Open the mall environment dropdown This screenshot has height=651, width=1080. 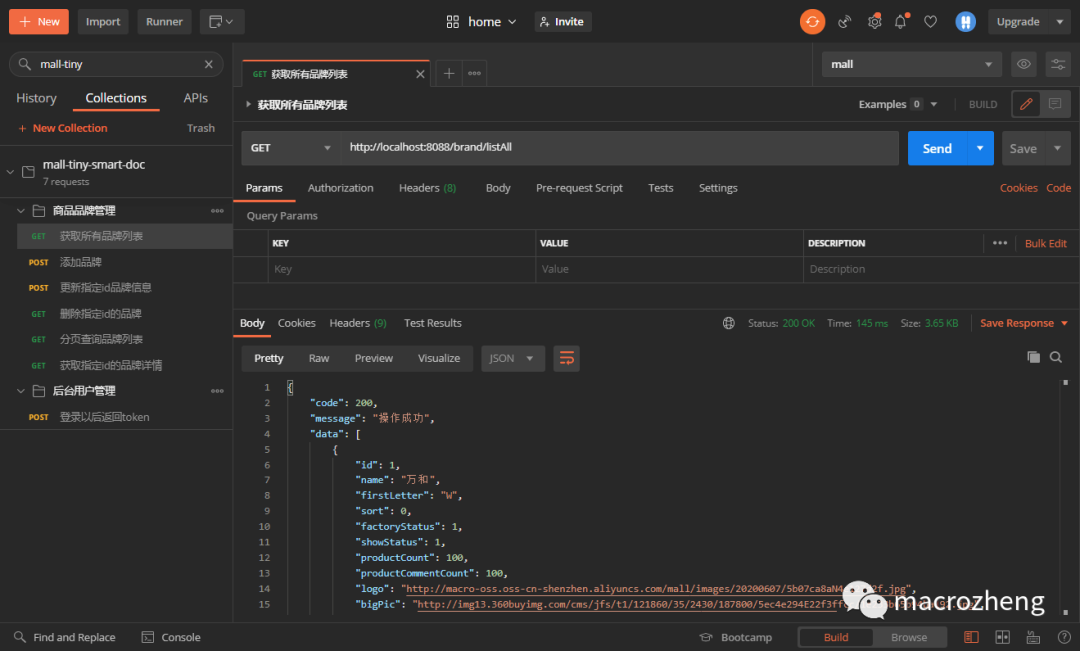pyautogui.click(x=912, y=64)
